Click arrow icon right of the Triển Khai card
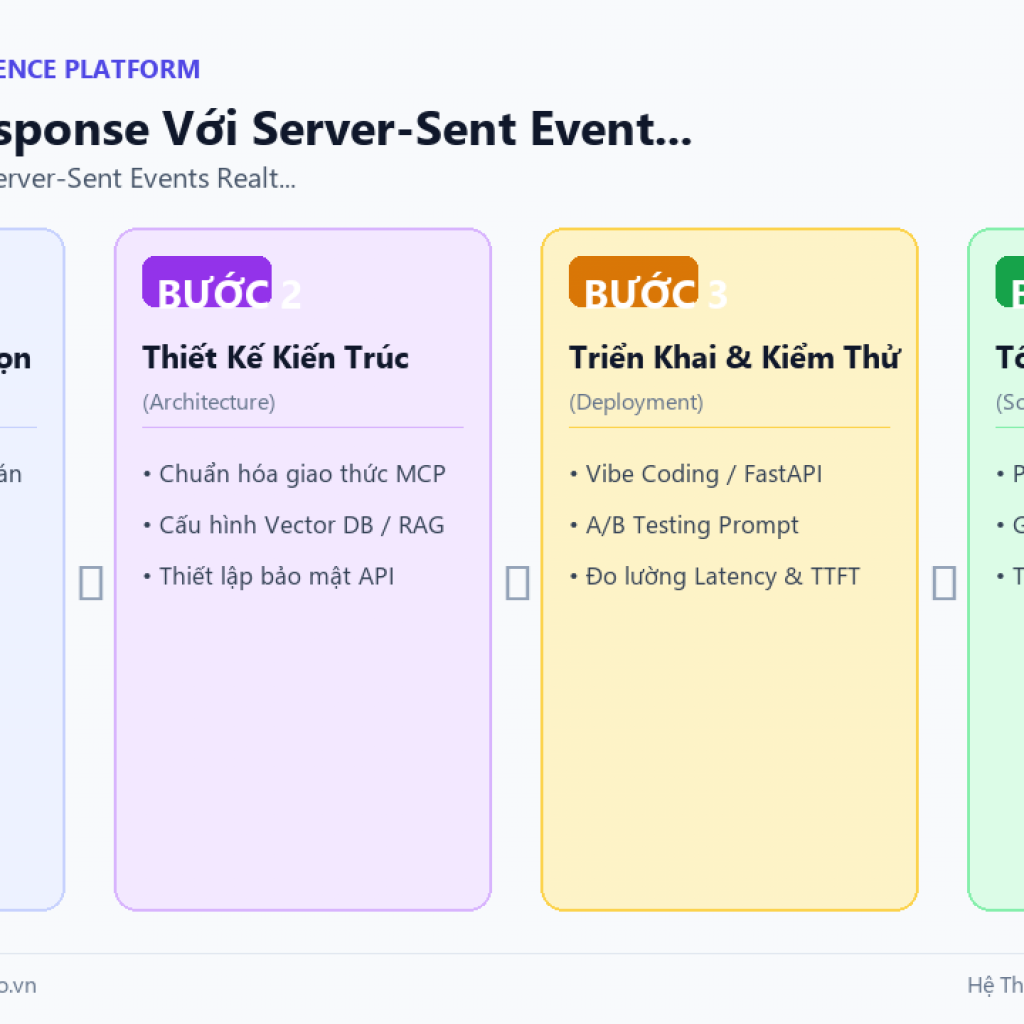 (x=944, y=583)
